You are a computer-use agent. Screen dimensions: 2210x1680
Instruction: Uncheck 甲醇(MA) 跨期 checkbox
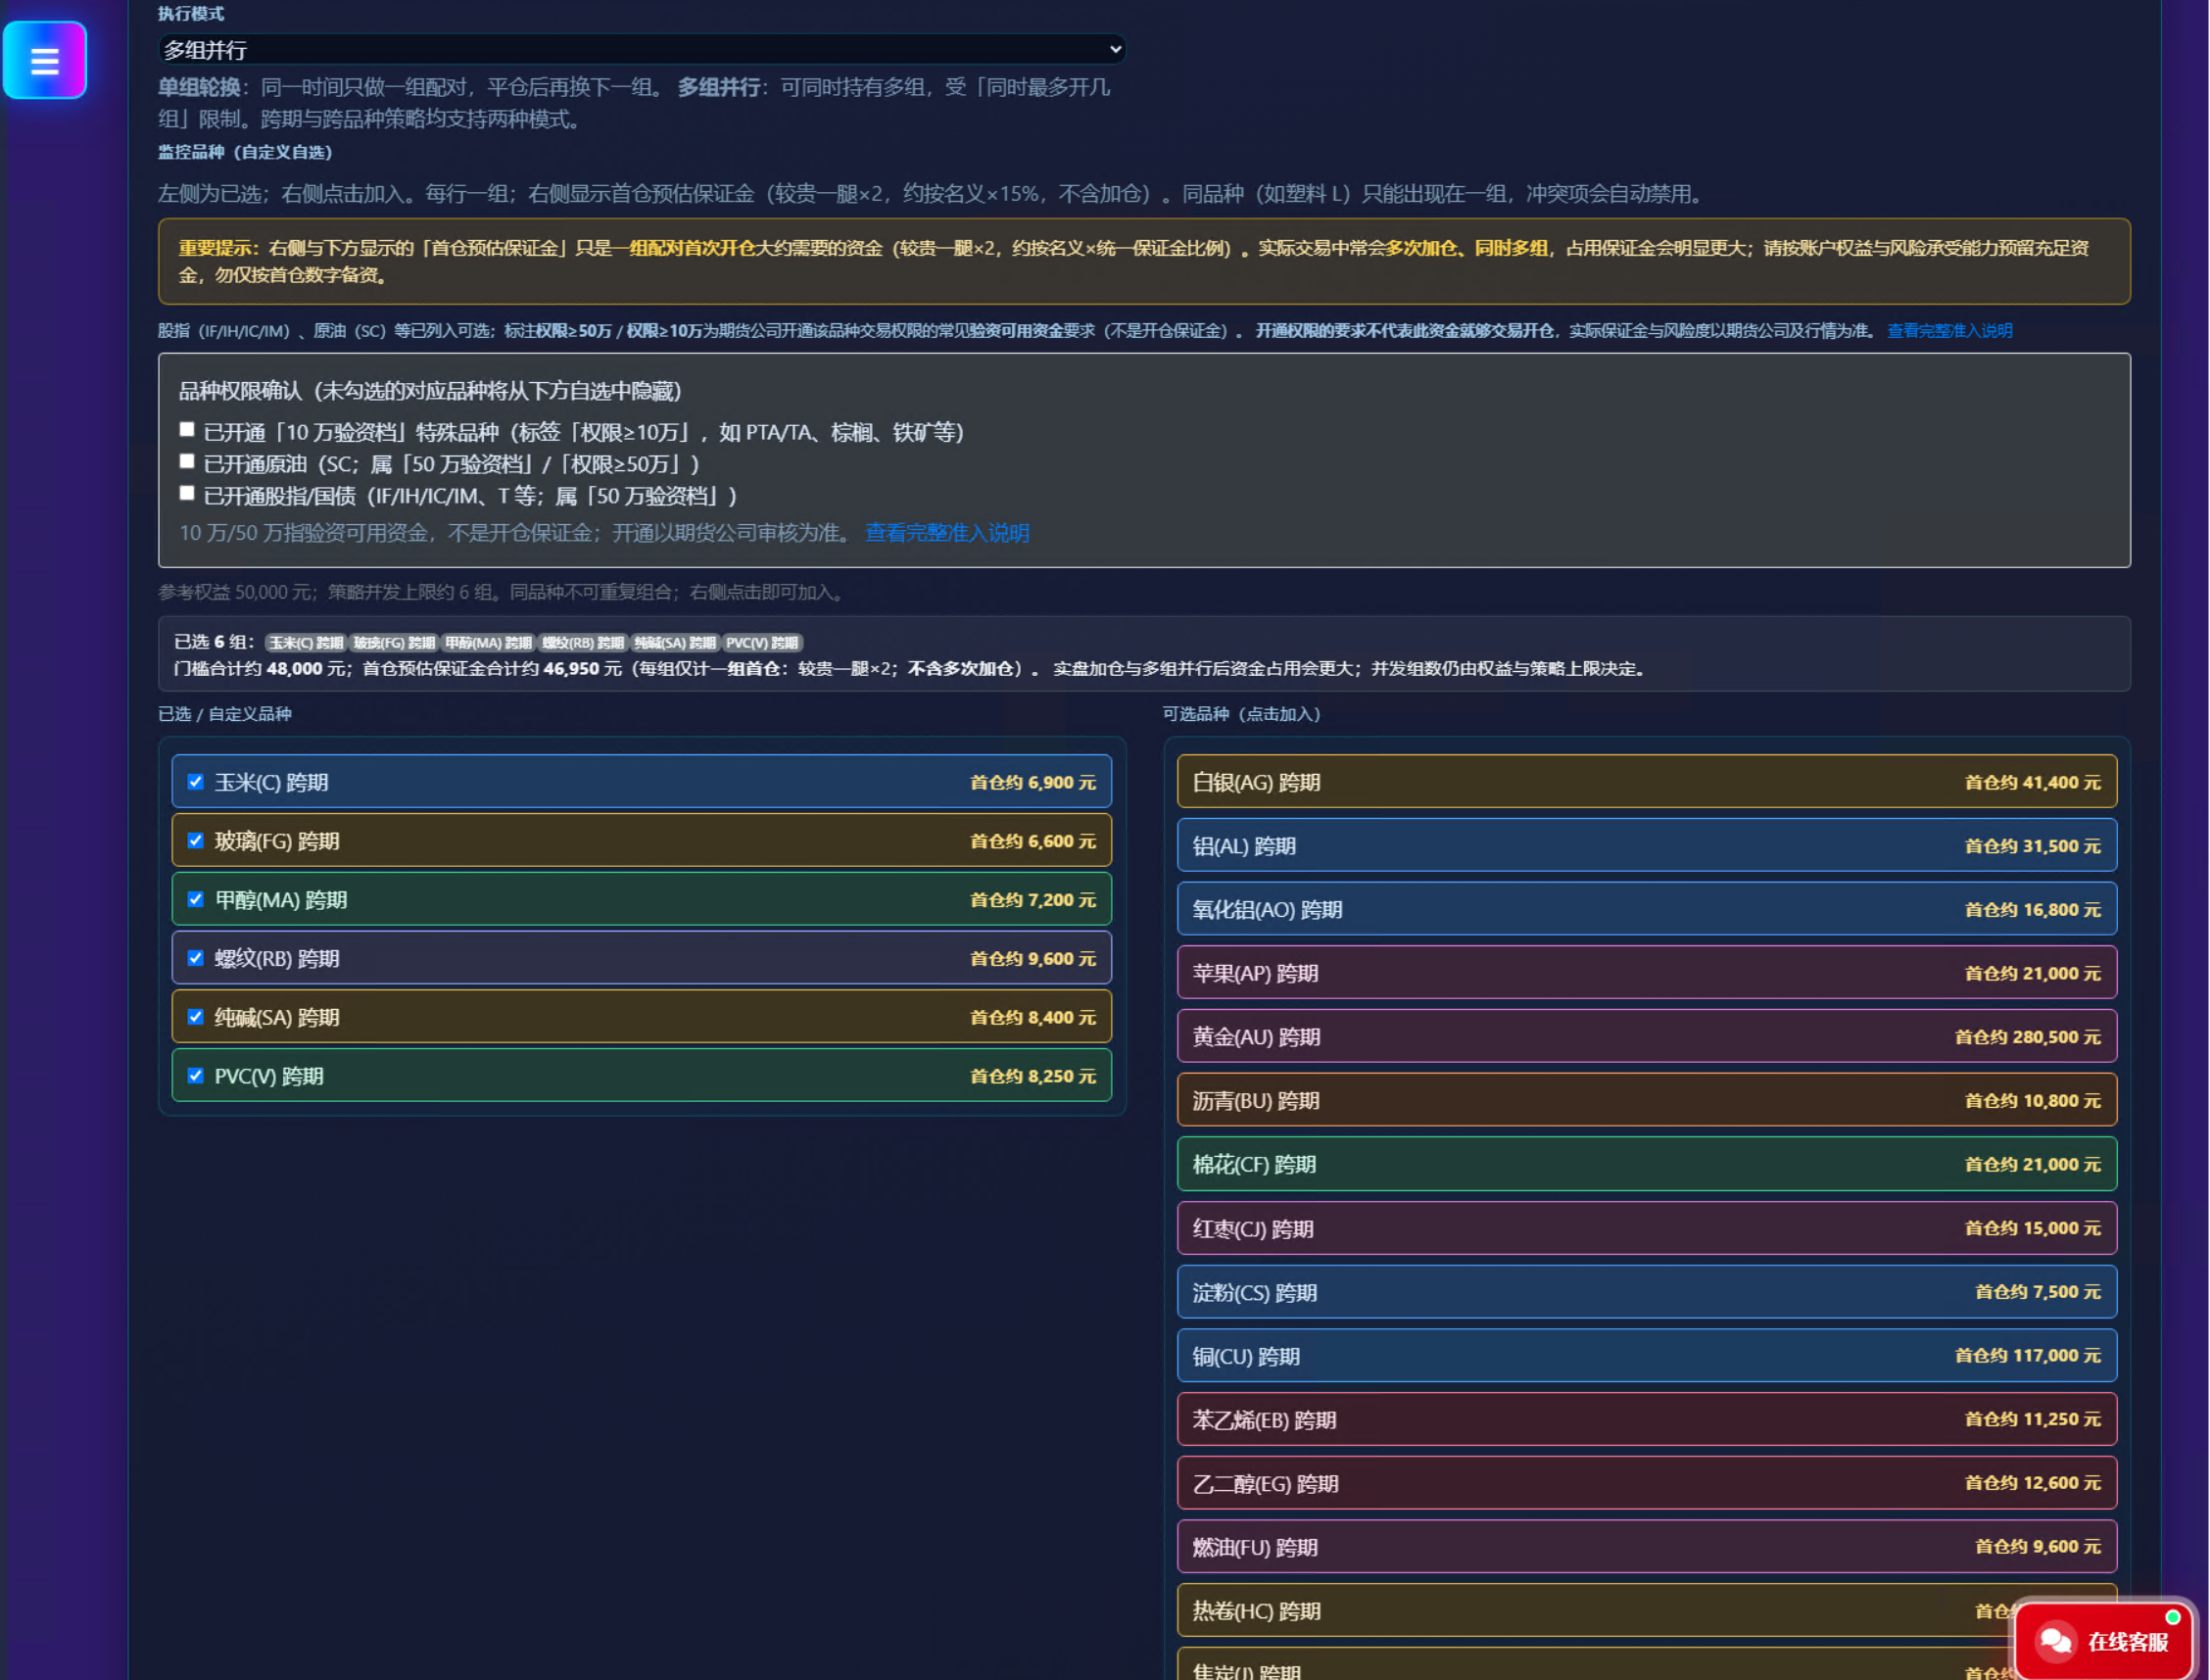tap(196, 899)
